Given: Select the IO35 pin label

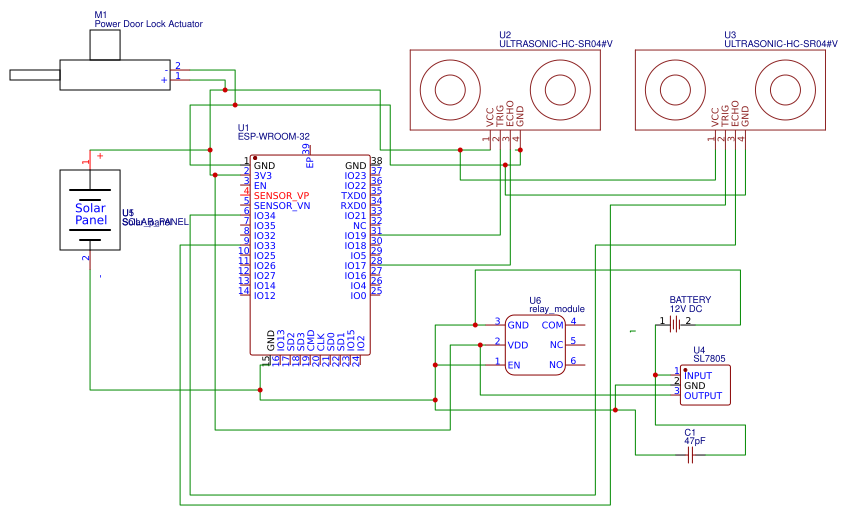Looking at the screenshot, I should (264, 225).
